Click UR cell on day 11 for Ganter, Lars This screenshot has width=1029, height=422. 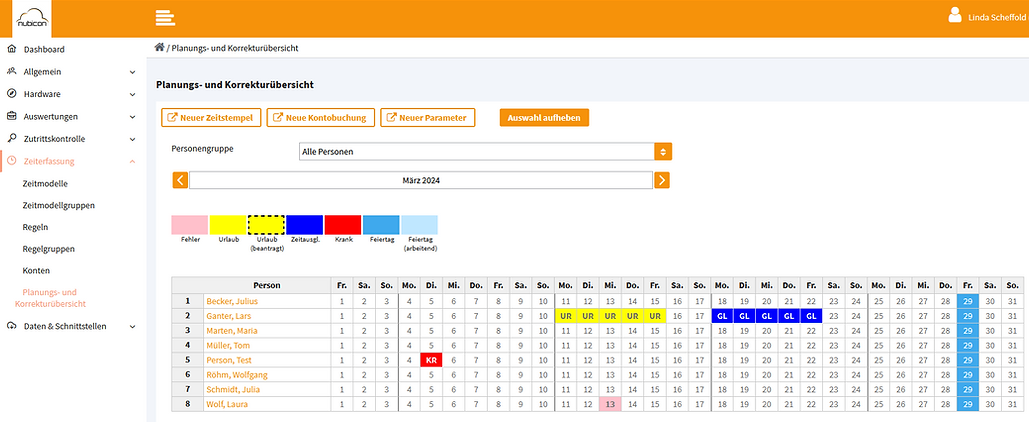pos(566,316)
